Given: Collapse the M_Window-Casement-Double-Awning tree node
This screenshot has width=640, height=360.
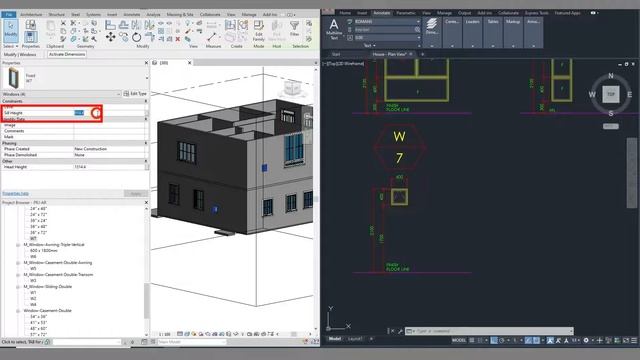Looking at the screenshot, I should (x=18, y=263).
